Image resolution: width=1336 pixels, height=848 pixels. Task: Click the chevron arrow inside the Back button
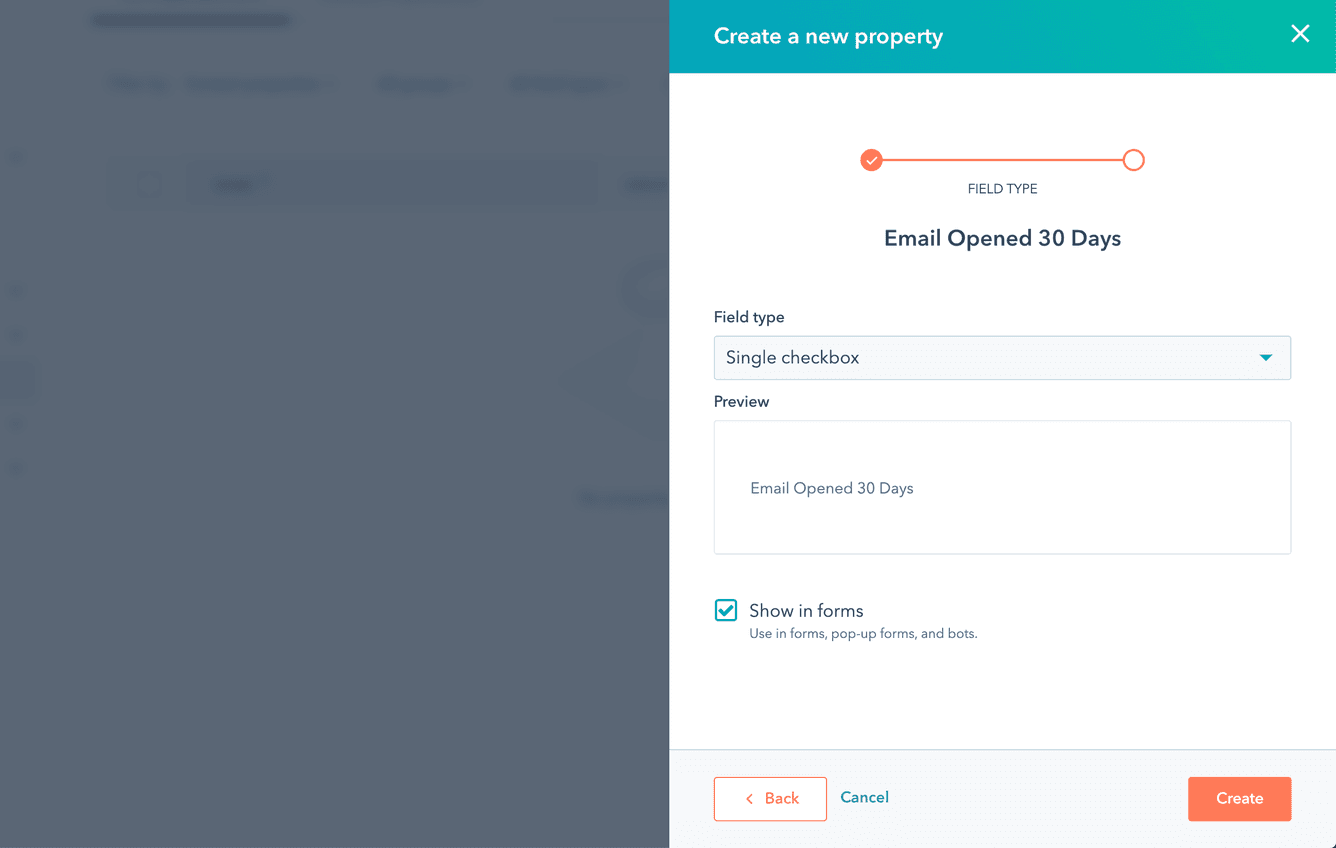(749, 798)
